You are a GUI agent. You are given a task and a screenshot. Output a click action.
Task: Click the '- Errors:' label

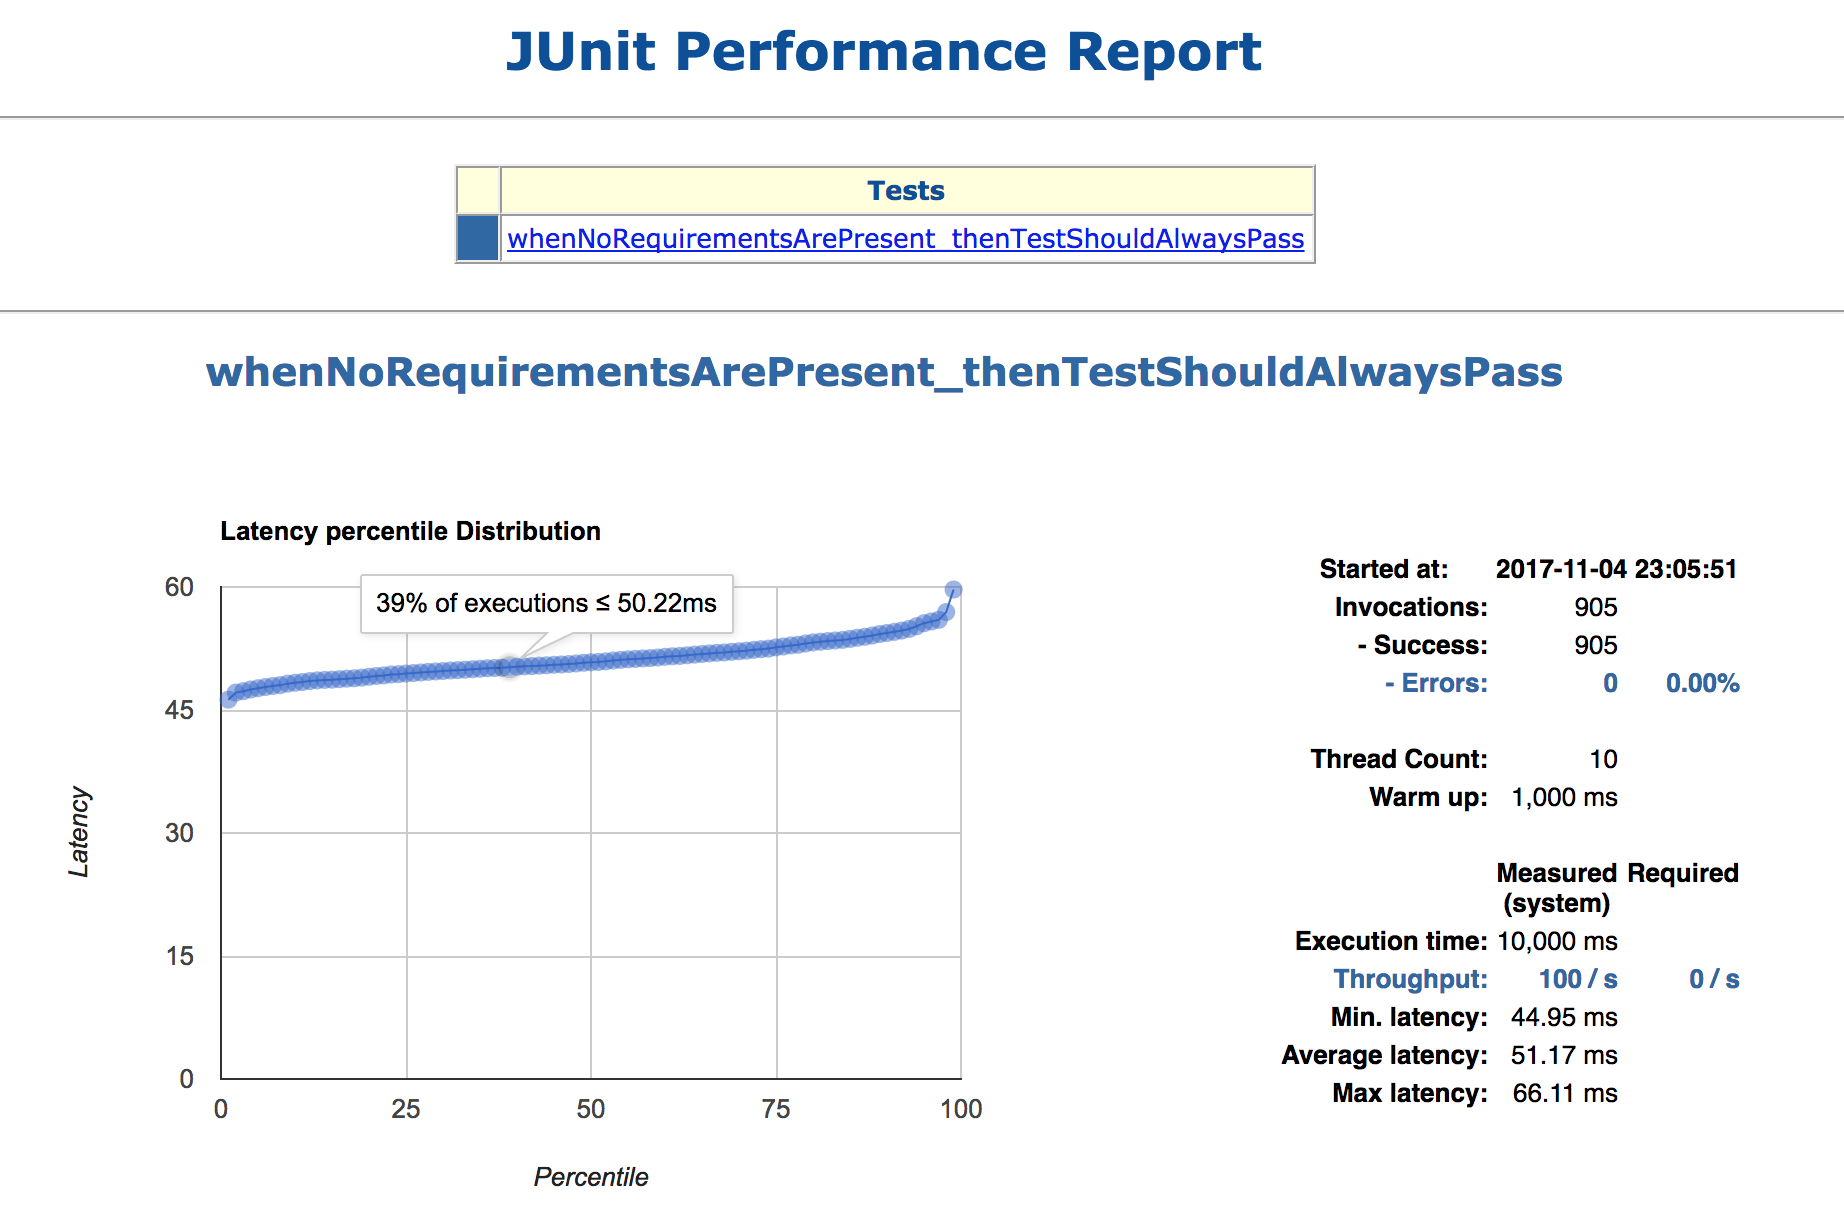point(1436,683)
